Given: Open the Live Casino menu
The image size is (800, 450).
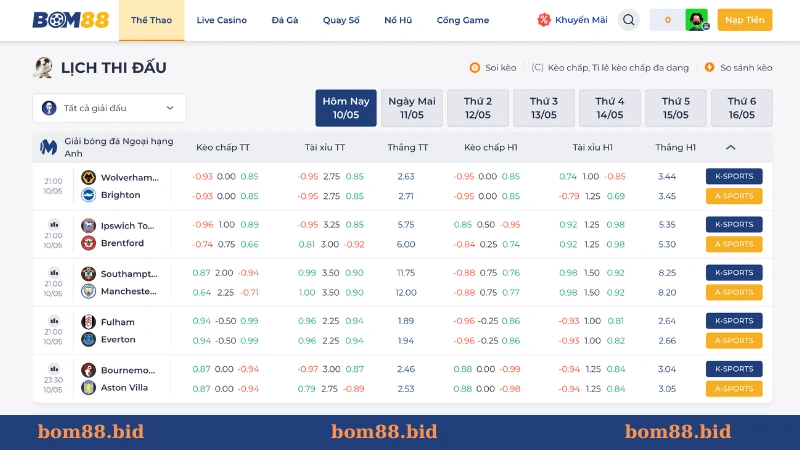Looking at the screenshot, I should (221, 20).
